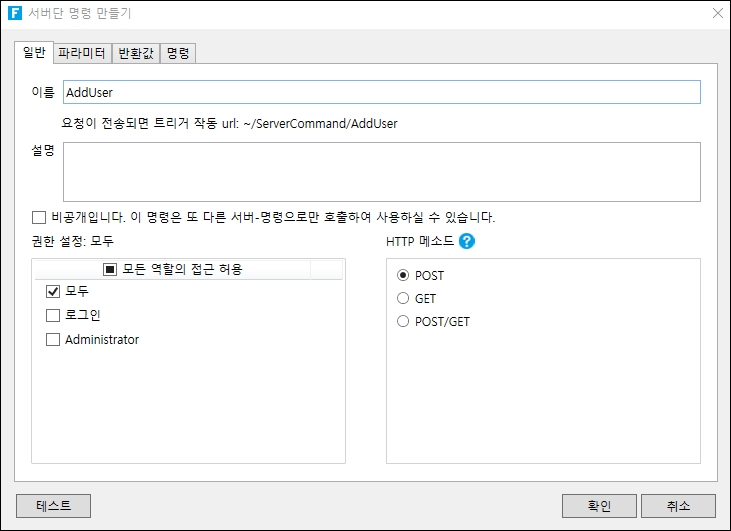Enable the 비공개입니다 private command checkbox
The image size is (731, 531).
[39, 217]
